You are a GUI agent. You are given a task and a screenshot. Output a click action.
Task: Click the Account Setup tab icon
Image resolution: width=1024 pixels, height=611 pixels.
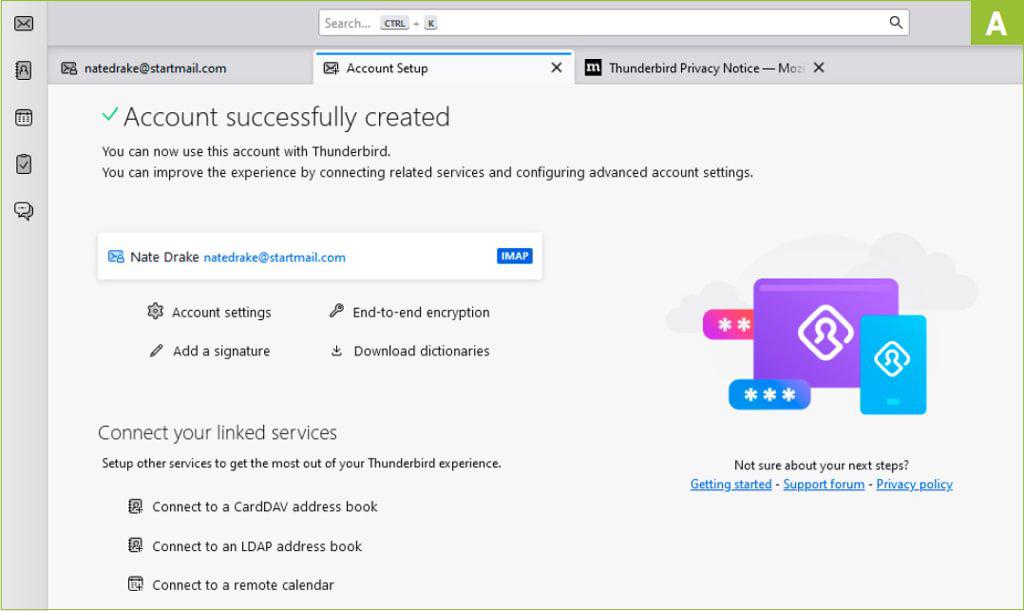click(331, 68)
